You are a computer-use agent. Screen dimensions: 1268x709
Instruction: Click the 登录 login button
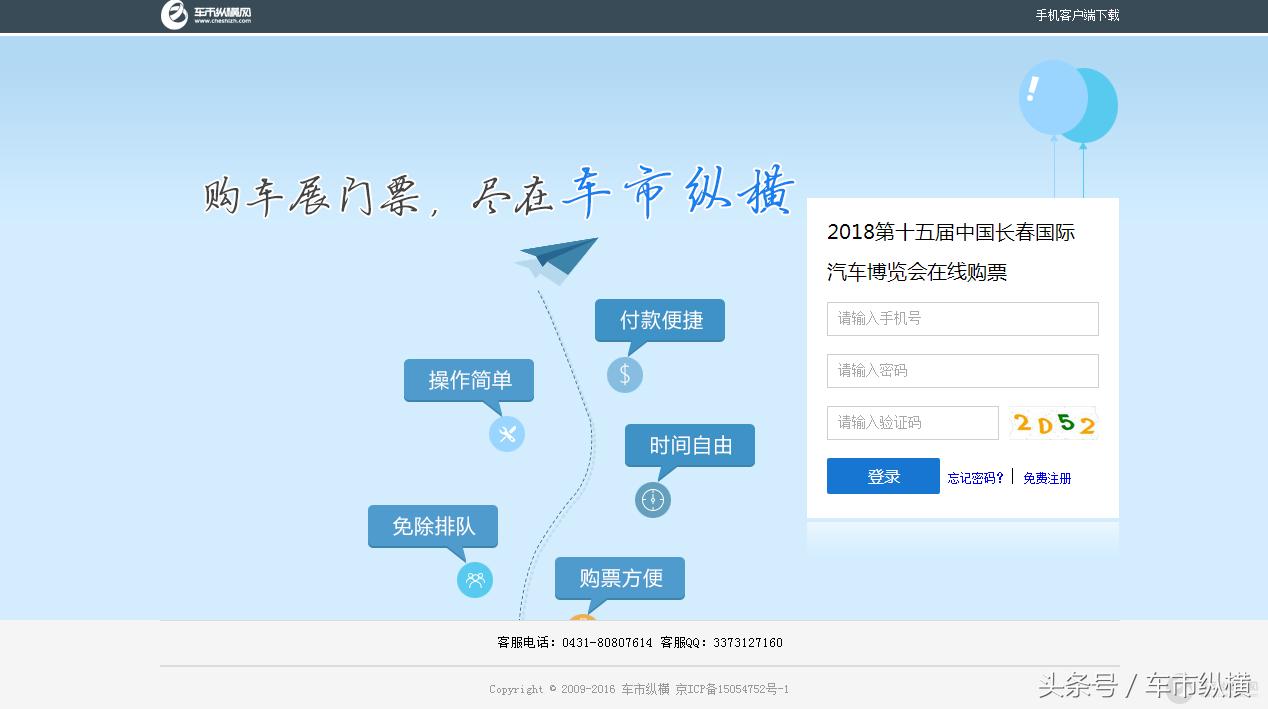coord(882,476)
